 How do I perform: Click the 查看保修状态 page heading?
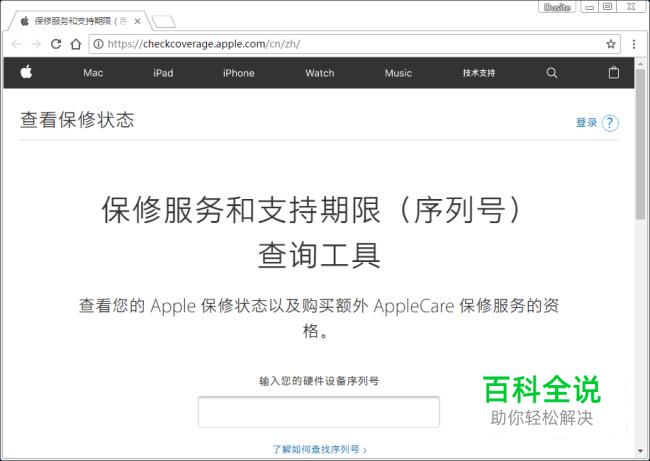77,120
